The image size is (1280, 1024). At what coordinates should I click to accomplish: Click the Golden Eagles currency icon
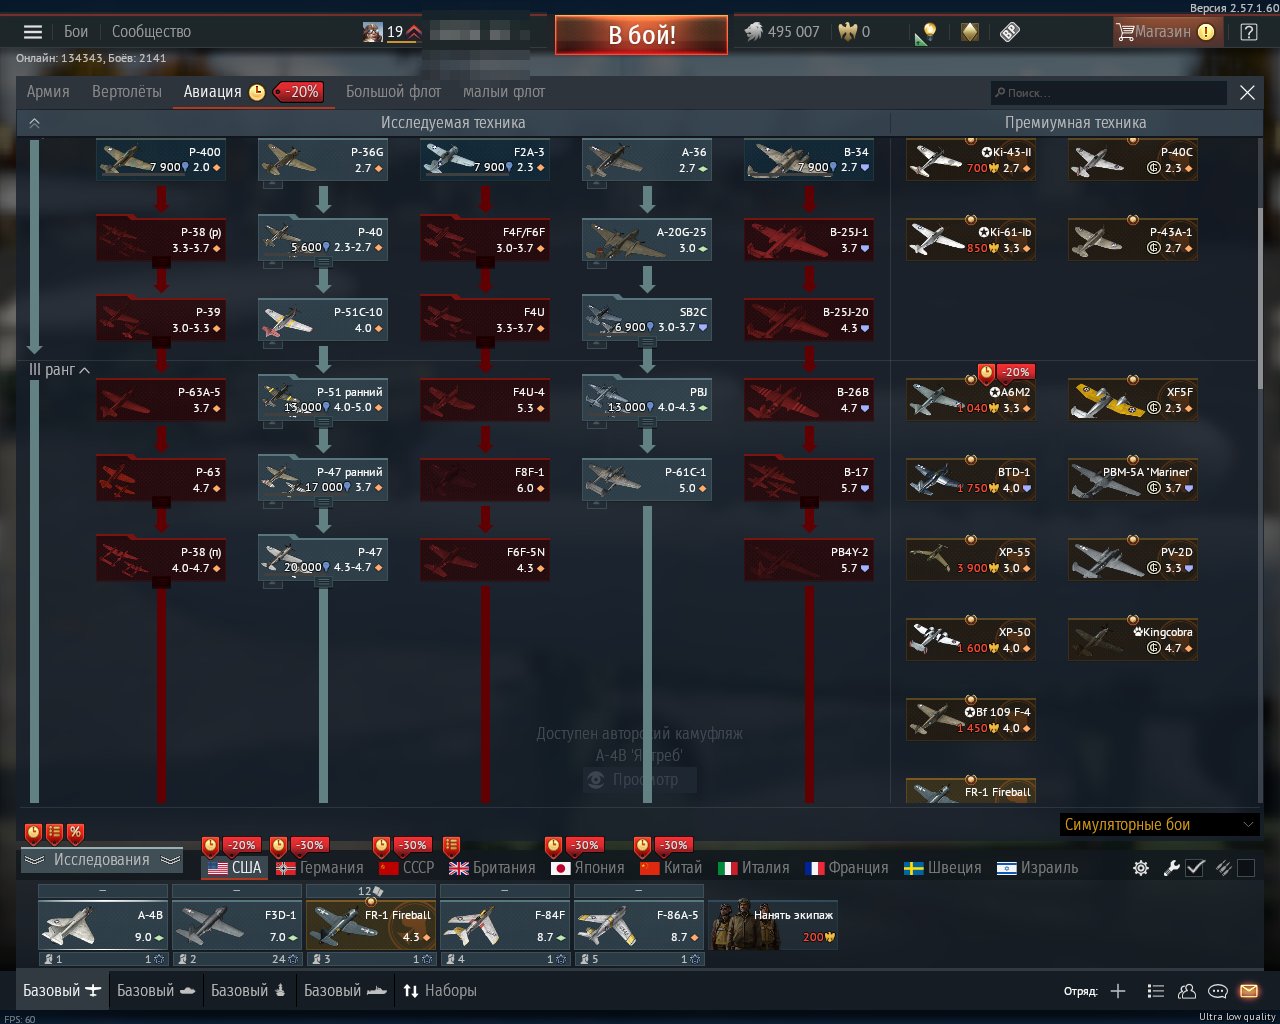(x=849, y=32)
